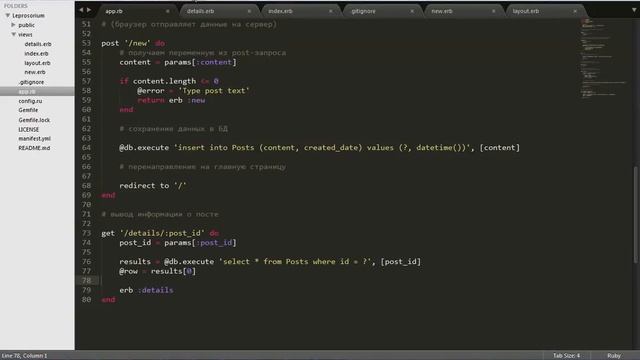This screenshot has width=640, height=360.
Task: Close the index.erb tab
Action: tap(331, 11)
